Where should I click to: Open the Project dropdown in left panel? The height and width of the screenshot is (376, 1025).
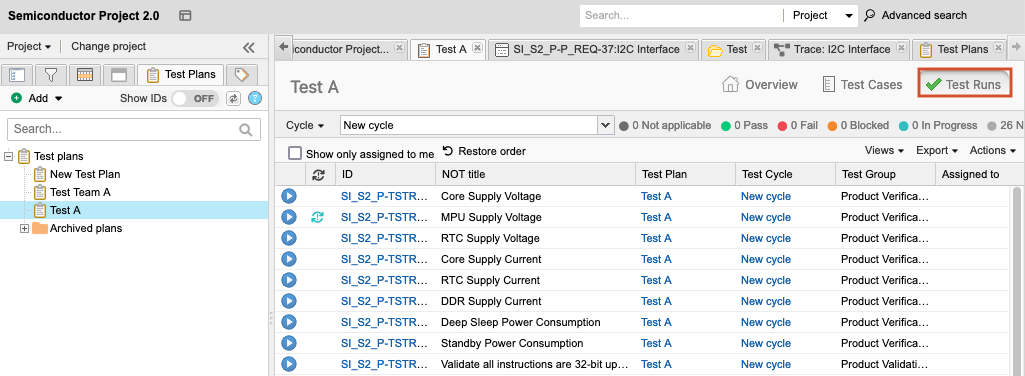tap(29, 46)
